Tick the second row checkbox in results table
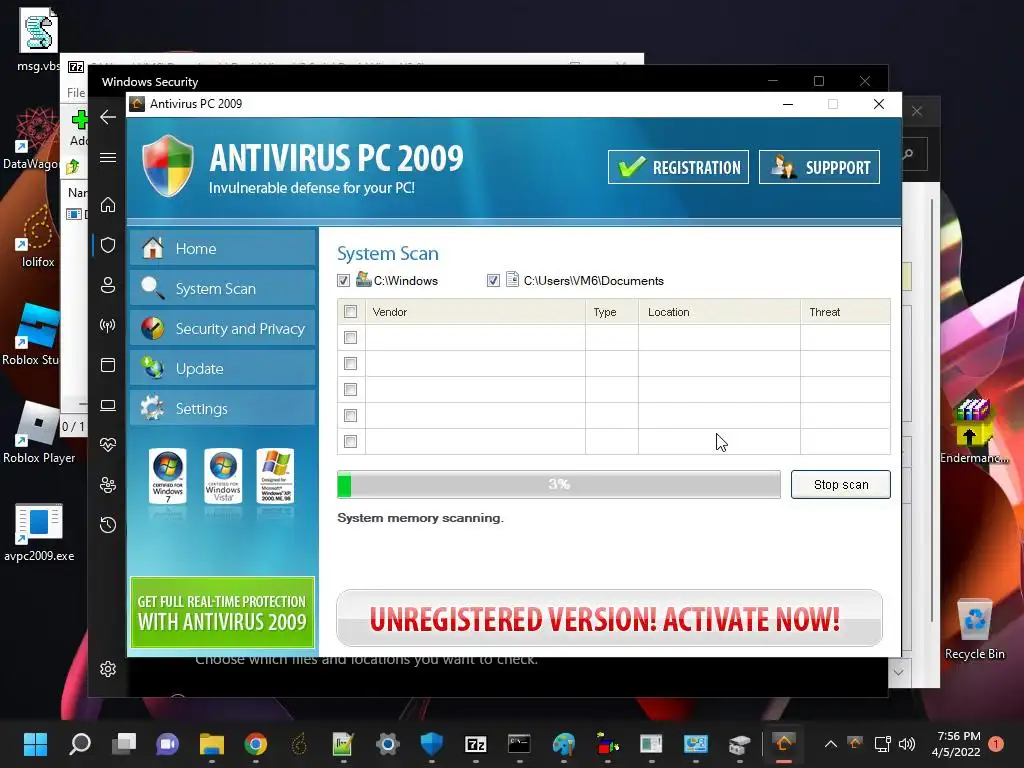The height and width of the screenshot is (768, 1024). point(351,363)
